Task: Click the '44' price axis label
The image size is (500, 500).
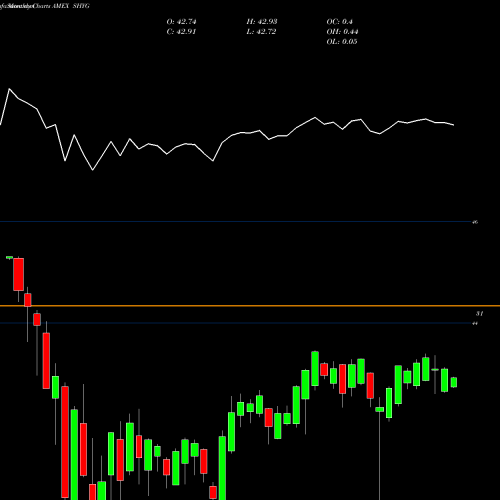Action: [x=475, y=323]
